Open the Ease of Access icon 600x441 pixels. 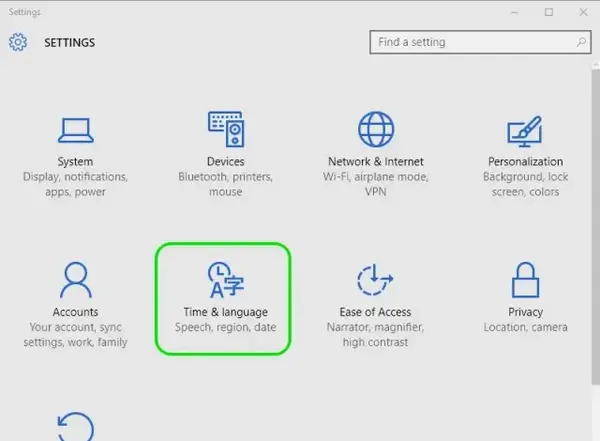375,279
